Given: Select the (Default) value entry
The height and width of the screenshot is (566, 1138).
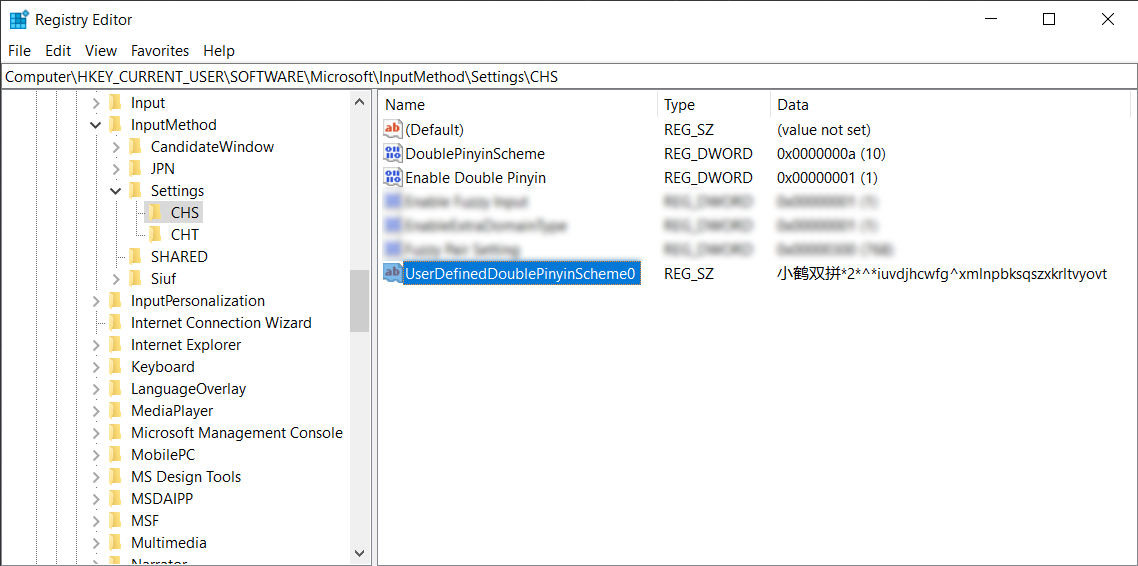Looking at the screenshot, I should [x=434, y=130].
